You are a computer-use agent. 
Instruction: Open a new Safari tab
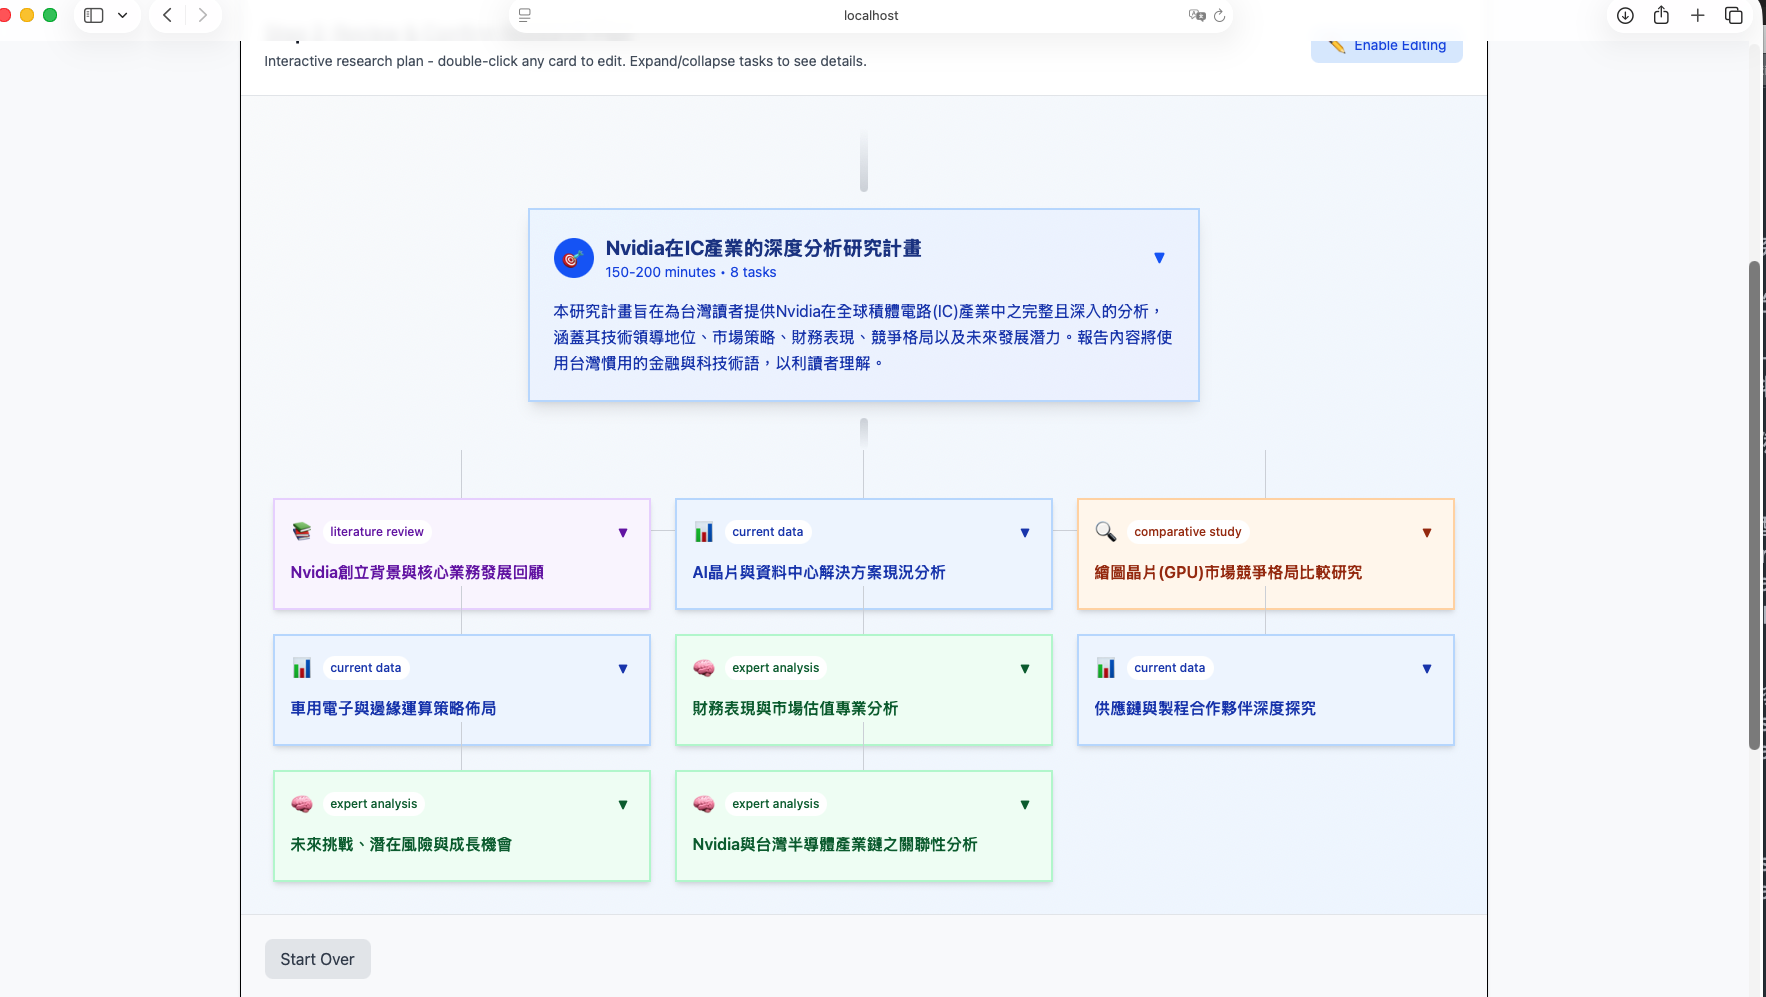[1697, 15]
